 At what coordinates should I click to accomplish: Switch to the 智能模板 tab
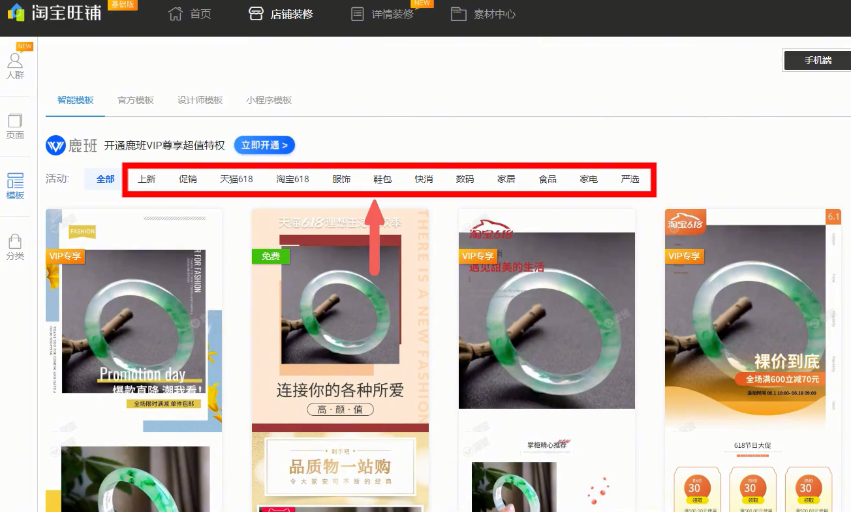75,100
